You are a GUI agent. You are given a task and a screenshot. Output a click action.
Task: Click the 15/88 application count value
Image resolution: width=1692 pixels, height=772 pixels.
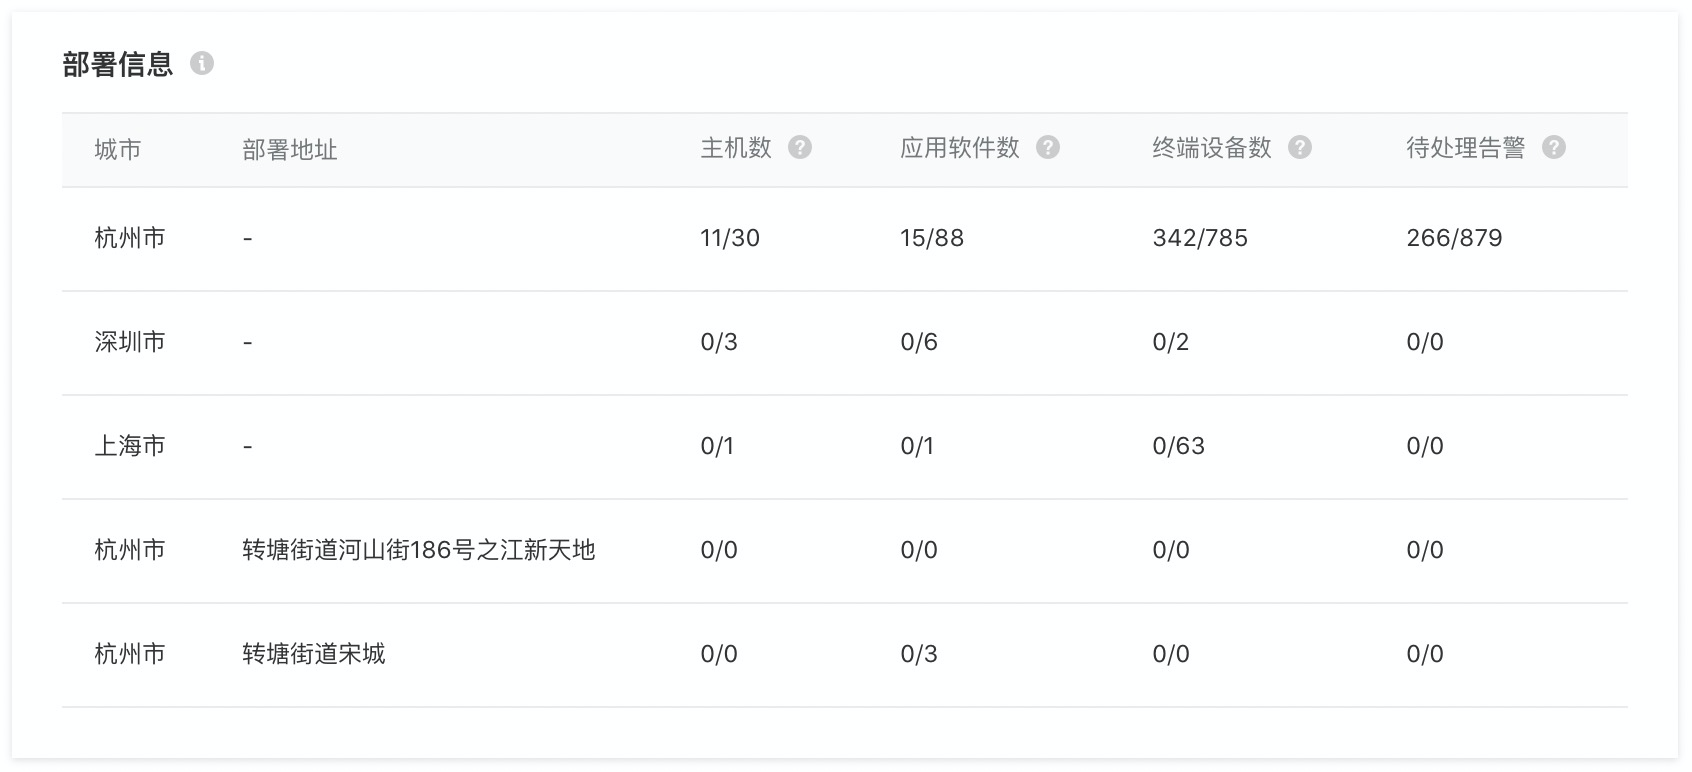click(932, 238)
